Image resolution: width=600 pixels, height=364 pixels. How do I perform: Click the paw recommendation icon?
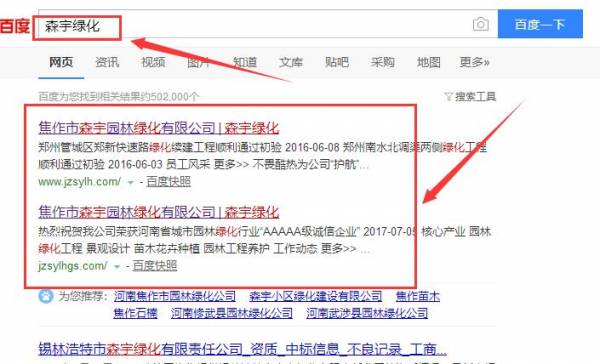(46, 296)
